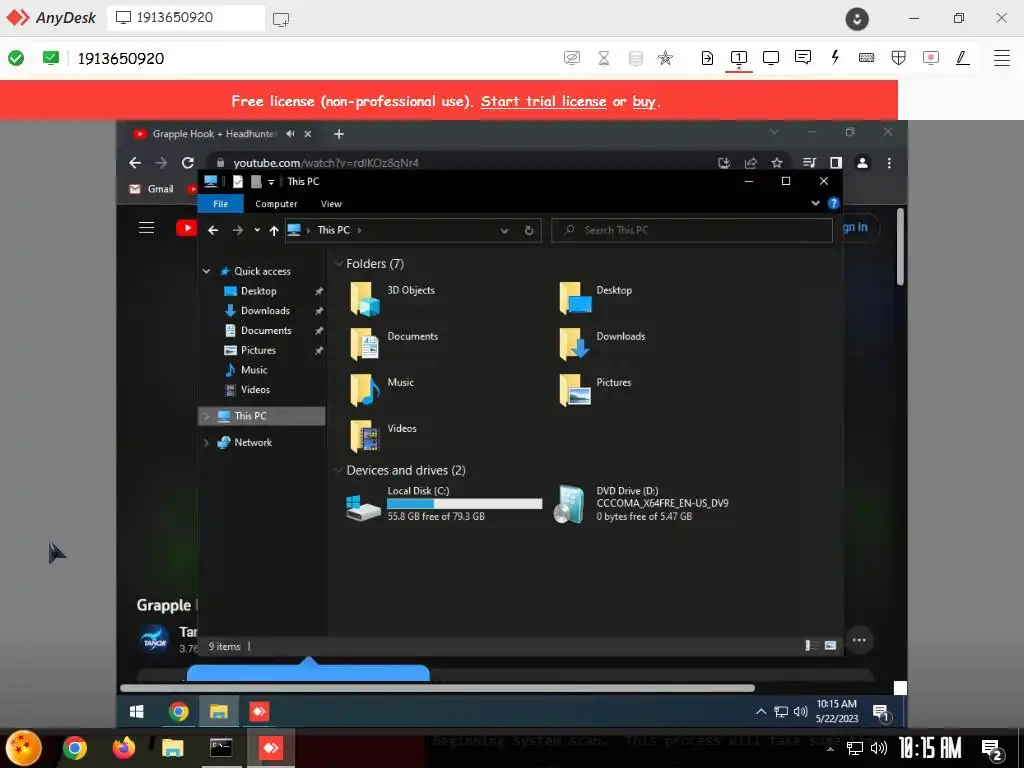The image size is (1024, 768).
Task: Bookmark the YouTube page with star icon
Action: click(x=776, y=163)
